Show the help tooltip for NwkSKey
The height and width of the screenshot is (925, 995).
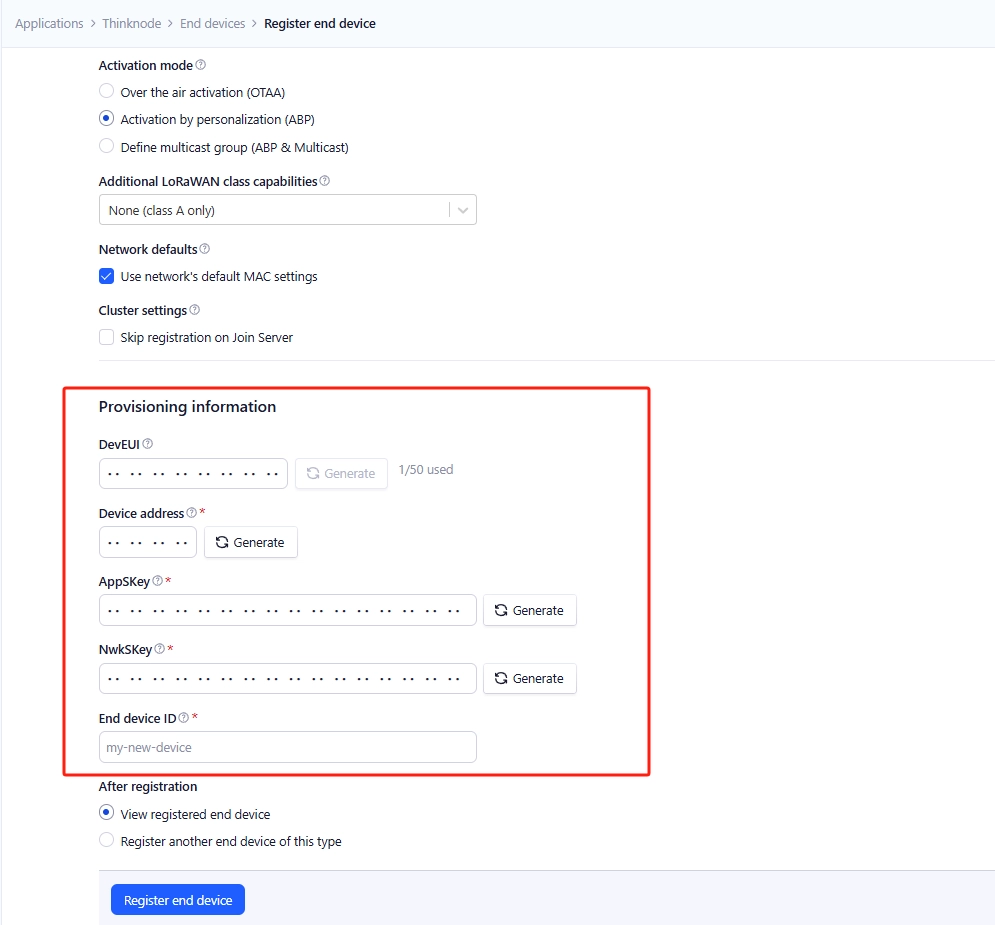coord(159,649)
